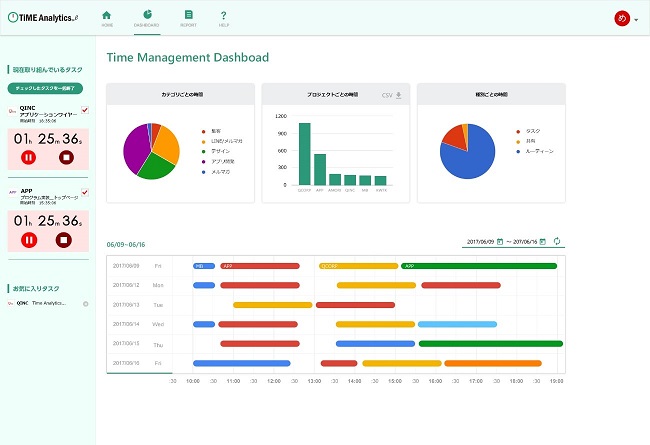Click the APP project logo in current tasks
This screenshot has width=650, height=445.
12,192
